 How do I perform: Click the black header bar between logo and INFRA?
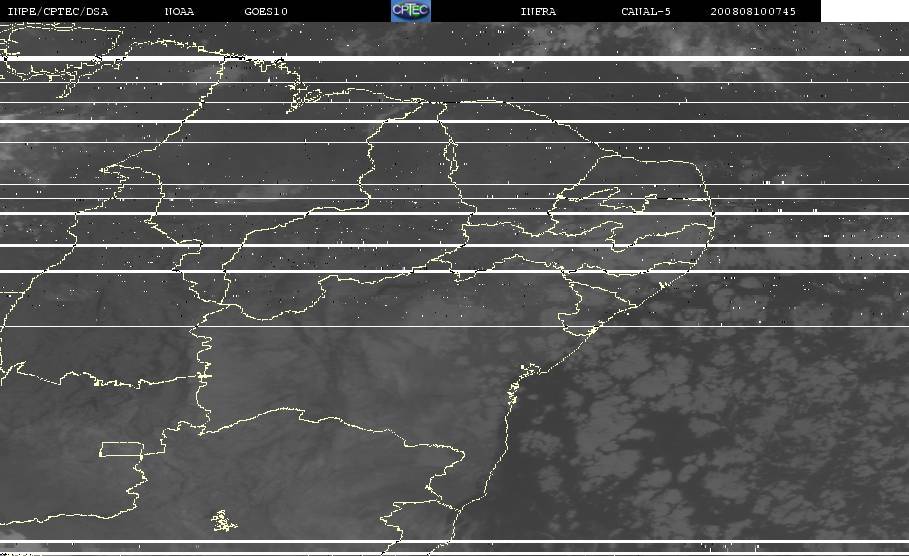click(475, 11)
